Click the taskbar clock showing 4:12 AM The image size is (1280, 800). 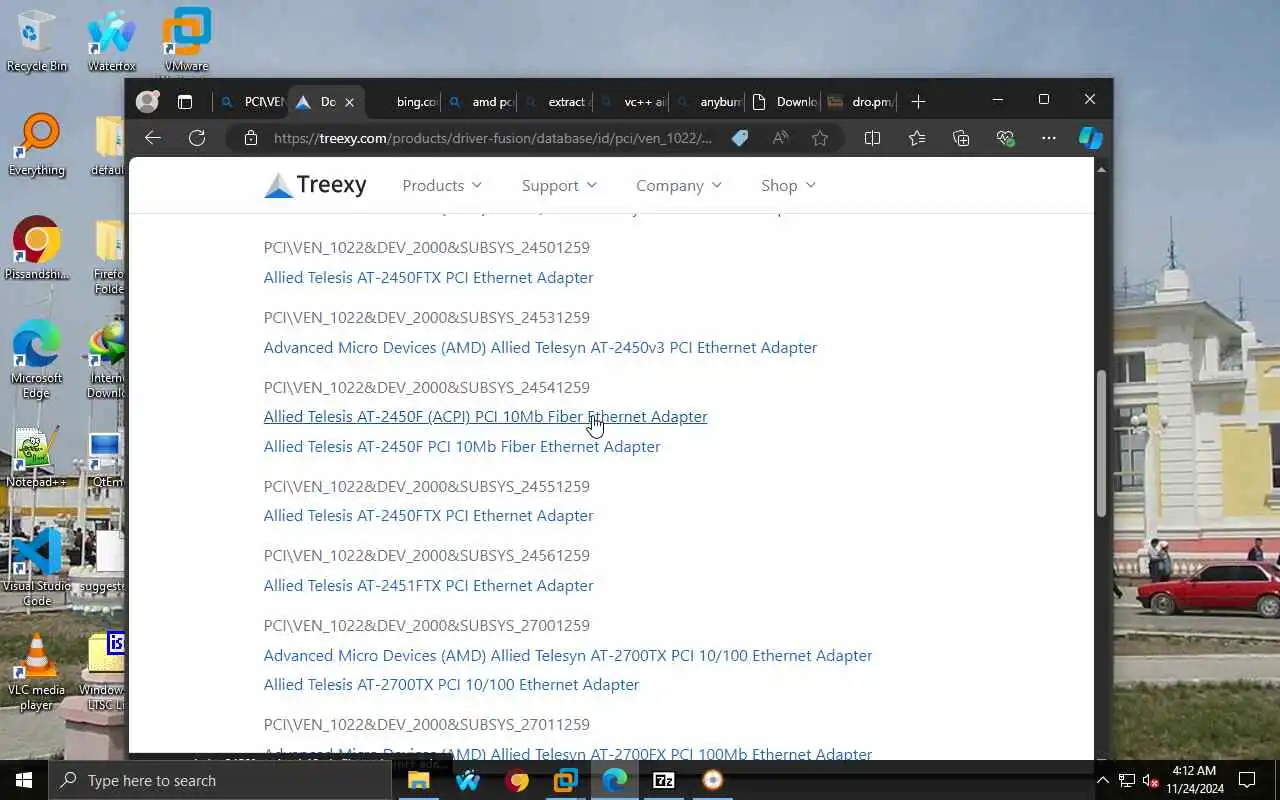tap(1193, 780)
